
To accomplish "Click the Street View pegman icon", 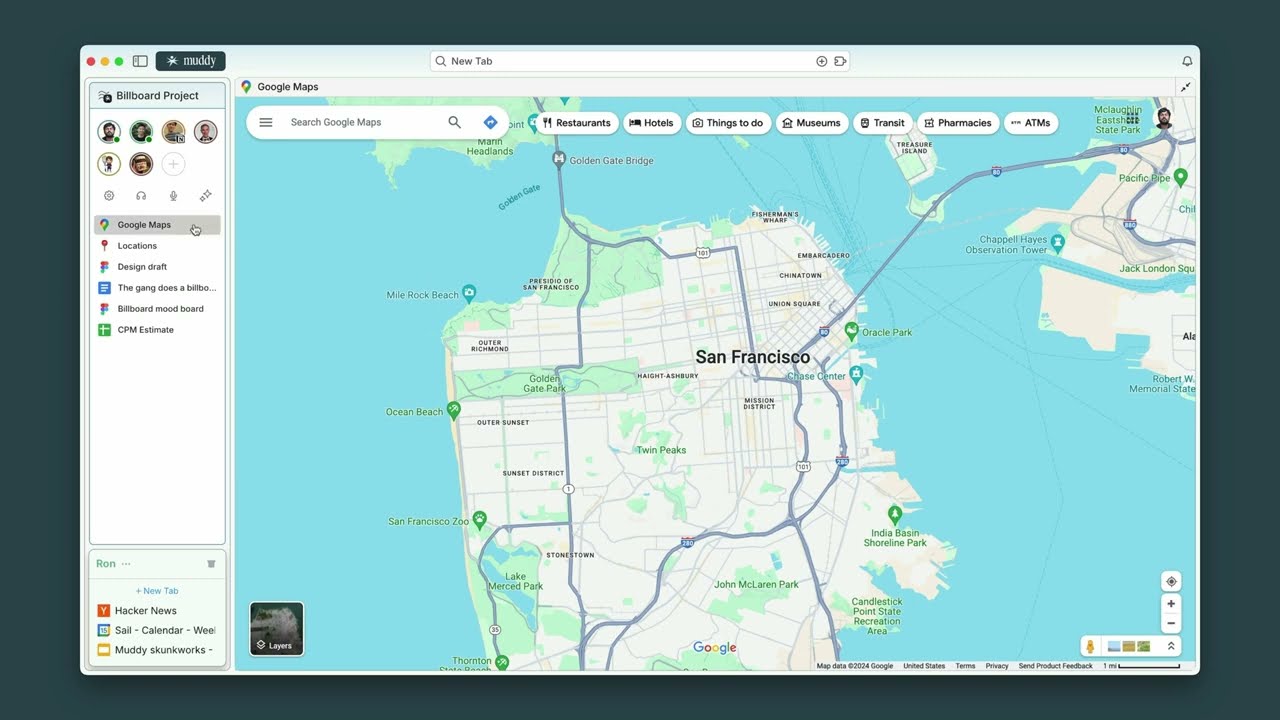I will point(1091,647).
